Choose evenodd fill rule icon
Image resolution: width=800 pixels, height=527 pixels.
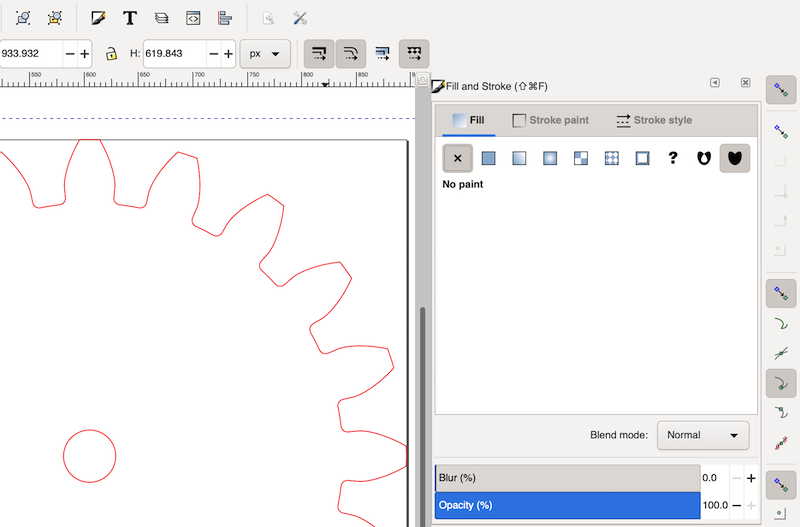pyautogui.click(x=704, y=158)
